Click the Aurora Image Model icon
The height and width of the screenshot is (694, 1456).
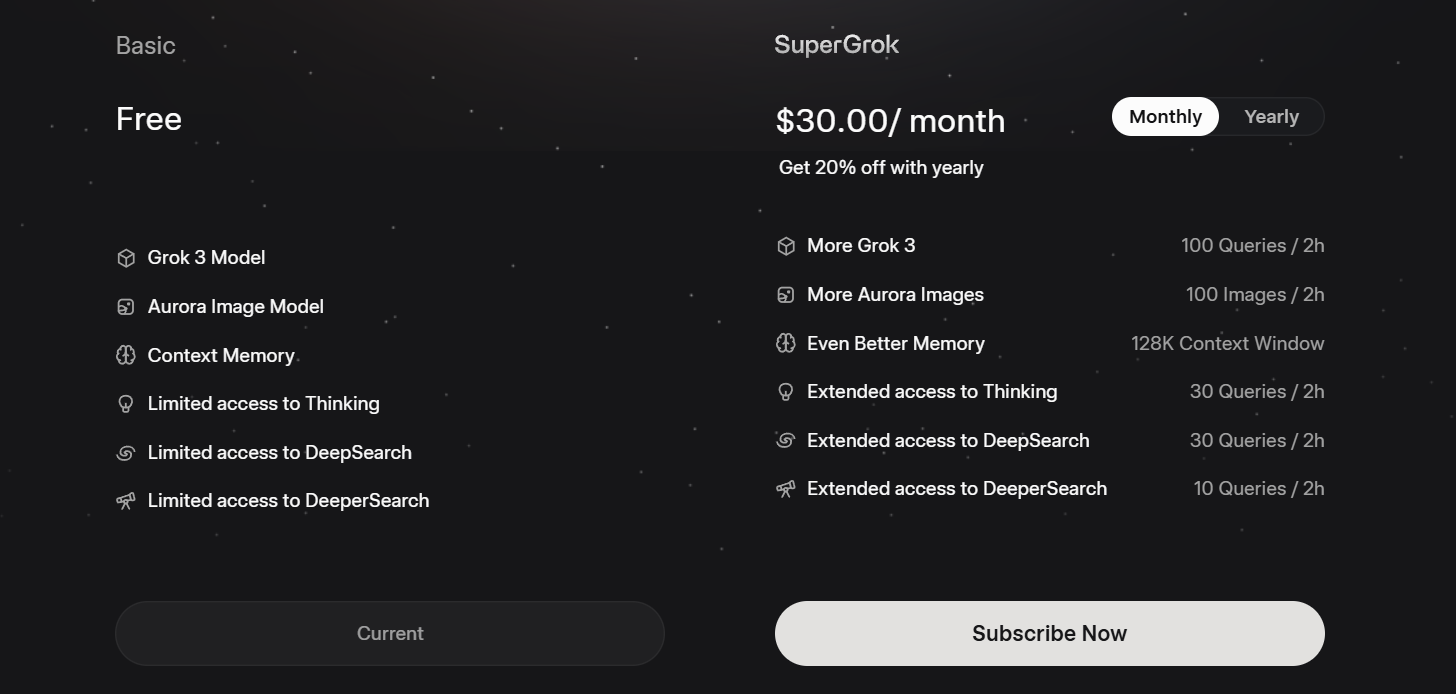(126, 307)
